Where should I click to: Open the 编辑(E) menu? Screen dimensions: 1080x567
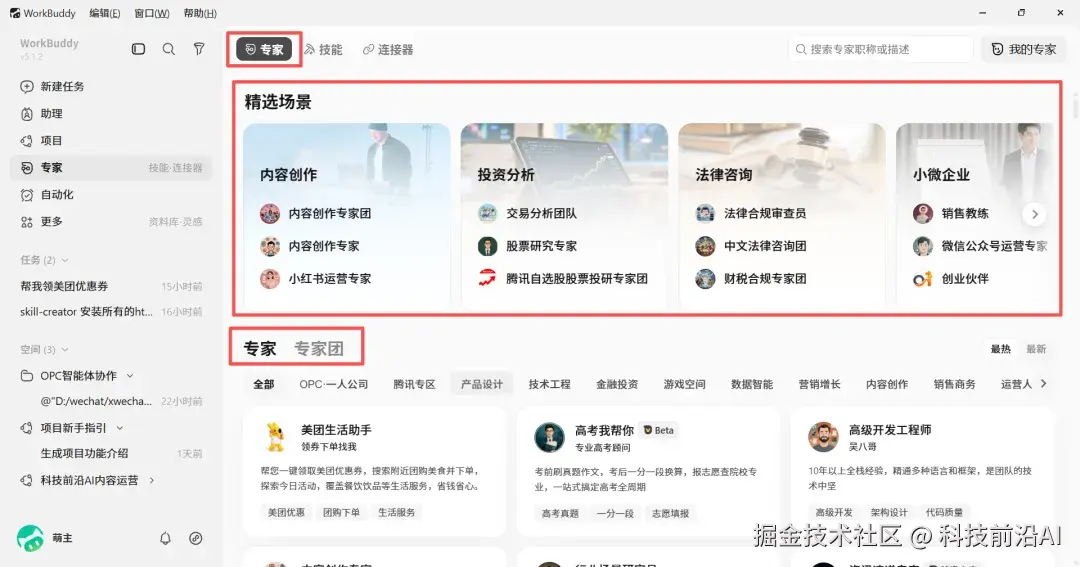(x=105, y=13)
